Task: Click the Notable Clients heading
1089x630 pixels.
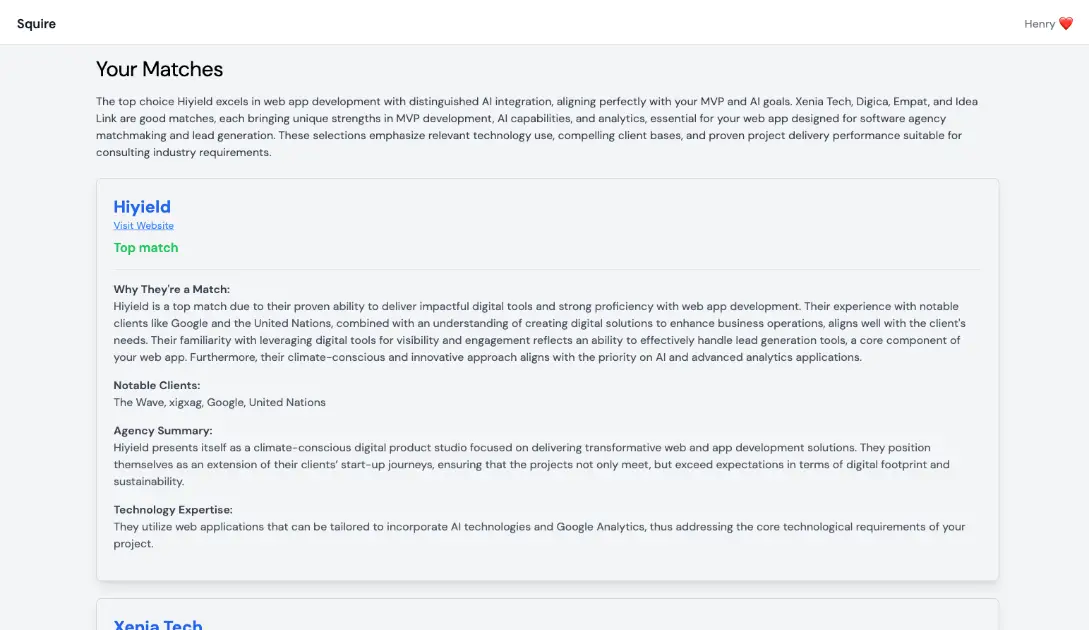Action: point(156,385)
